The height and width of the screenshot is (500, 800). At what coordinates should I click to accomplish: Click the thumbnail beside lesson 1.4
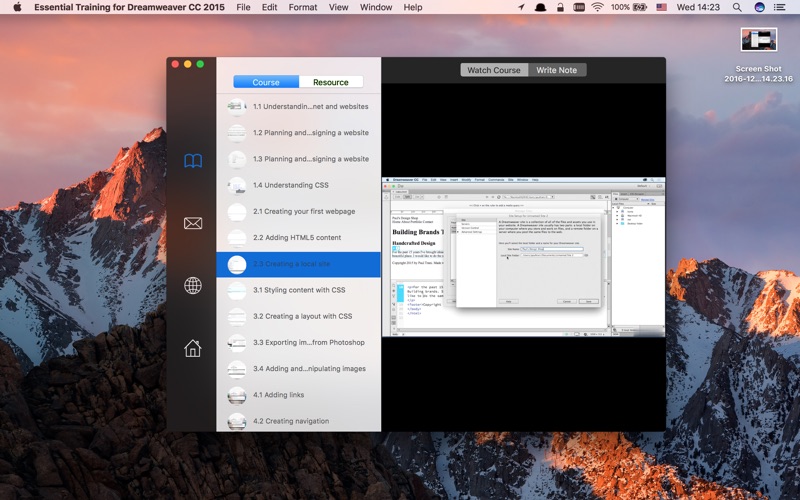pos(237,185)
